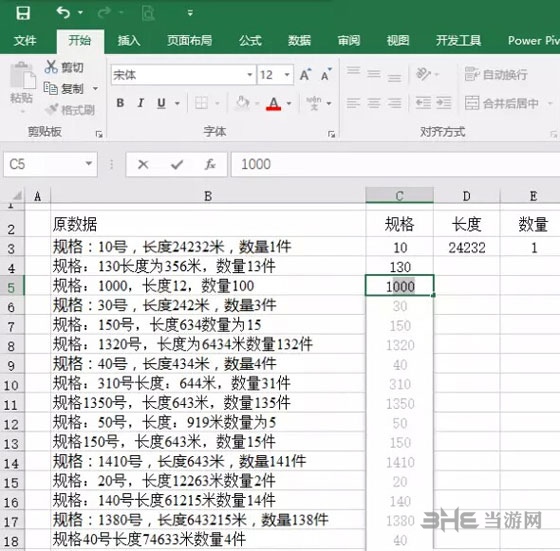The height and width of the screenshot is (551, 560).
Task: Click the formula bar showing 1000
Action: tap(396, 164)
